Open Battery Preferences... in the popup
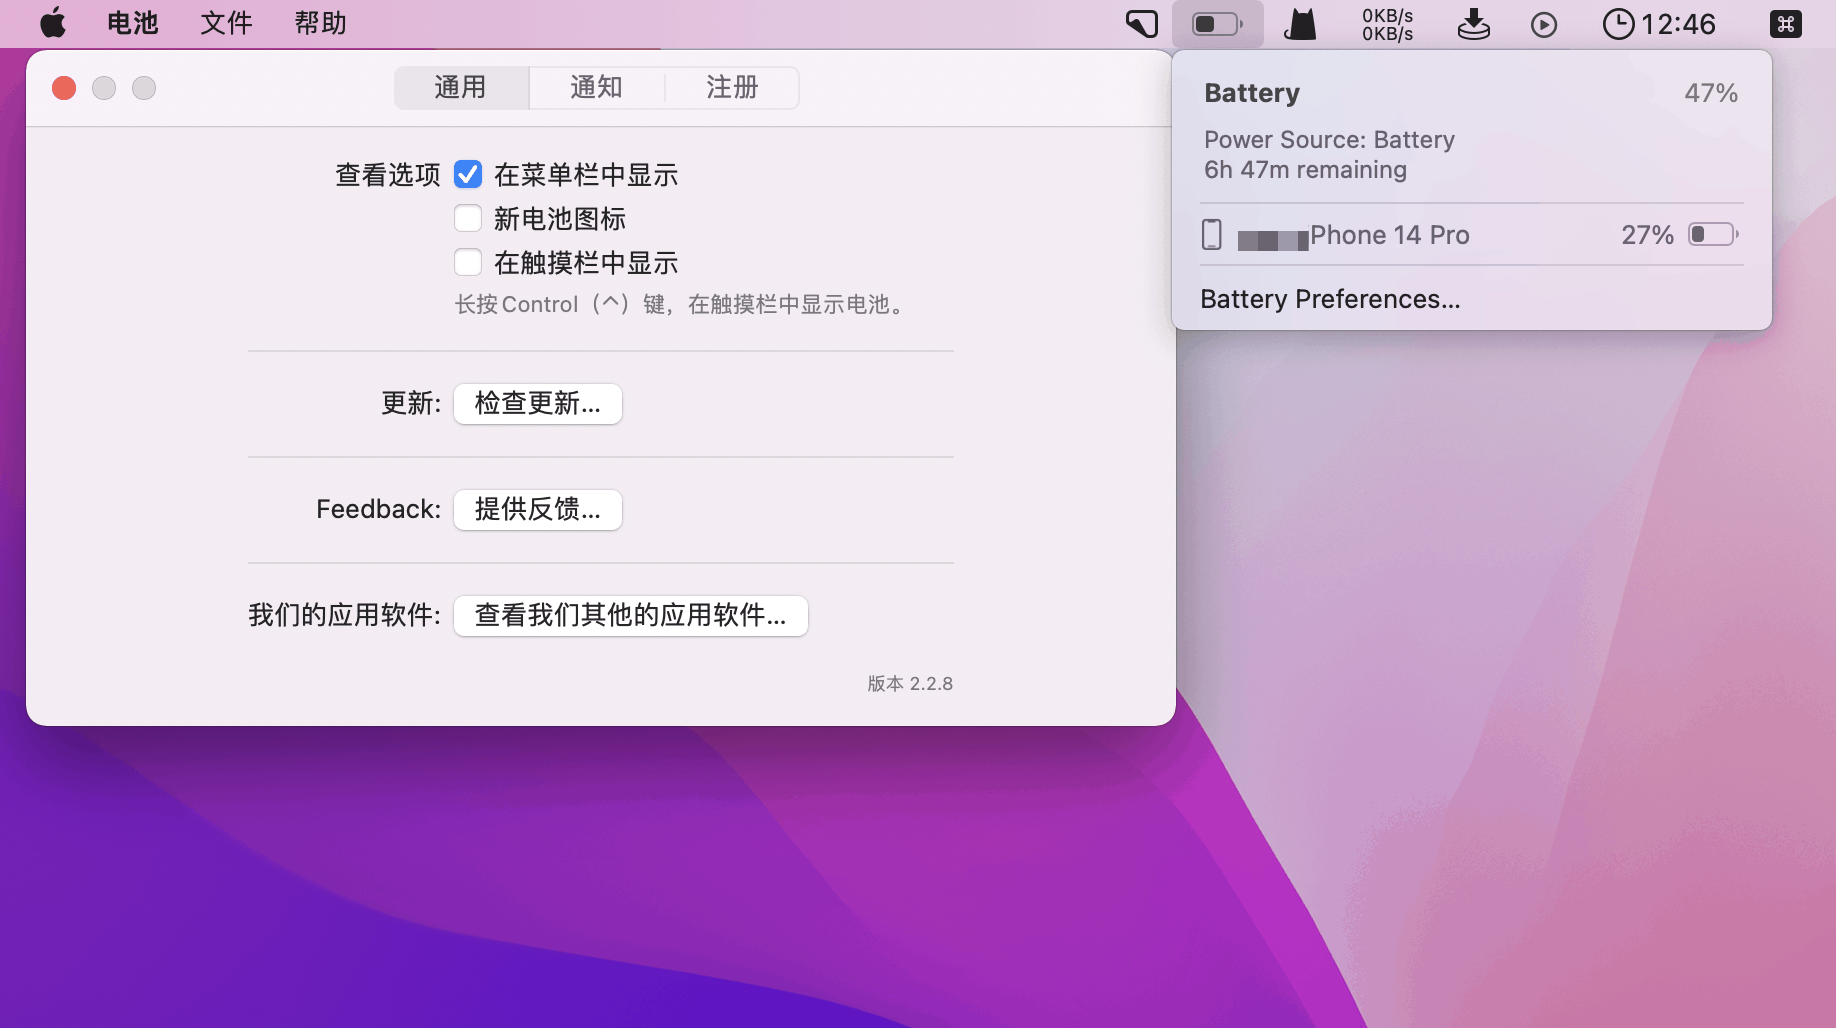The height and width of the screenshot is (1028, 1836). 1330,299
